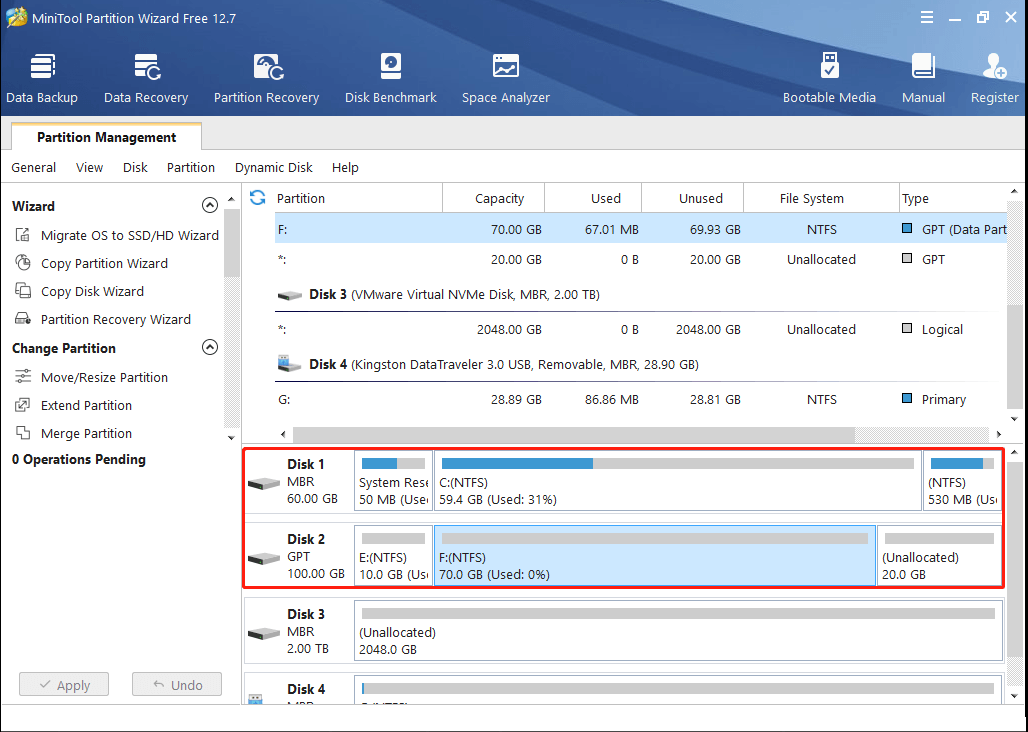Open the Data Backup tool
Image resolution: width=1028 pixels, height=732 pixels.
point(42,79)
